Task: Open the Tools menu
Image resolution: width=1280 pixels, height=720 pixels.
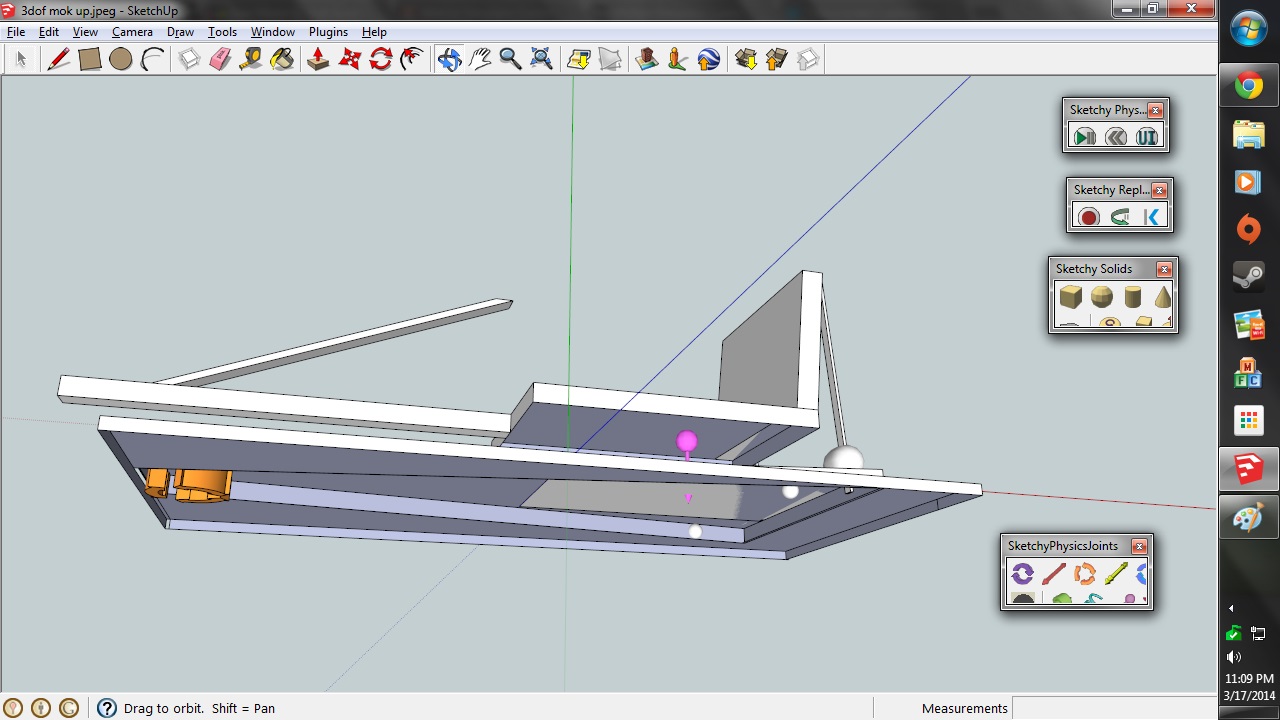Action: 222,32
